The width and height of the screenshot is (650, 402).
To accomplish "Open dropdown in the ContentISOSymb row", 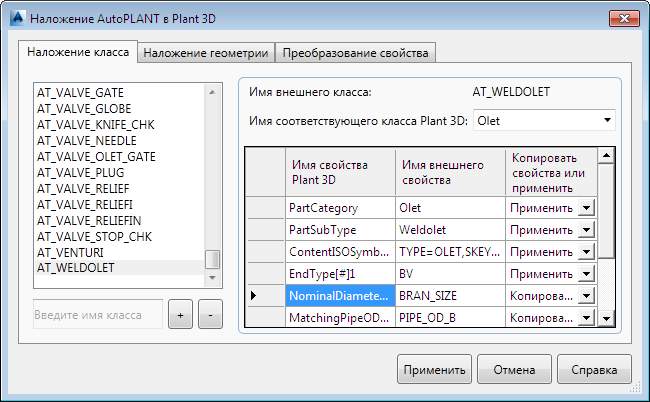I will 586,252.
